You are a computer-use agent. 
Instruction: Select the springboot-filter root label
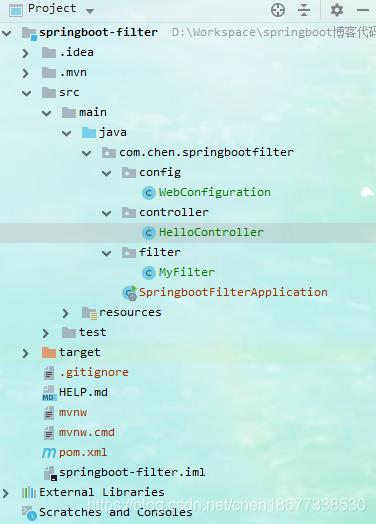click(x=98, y=32)
